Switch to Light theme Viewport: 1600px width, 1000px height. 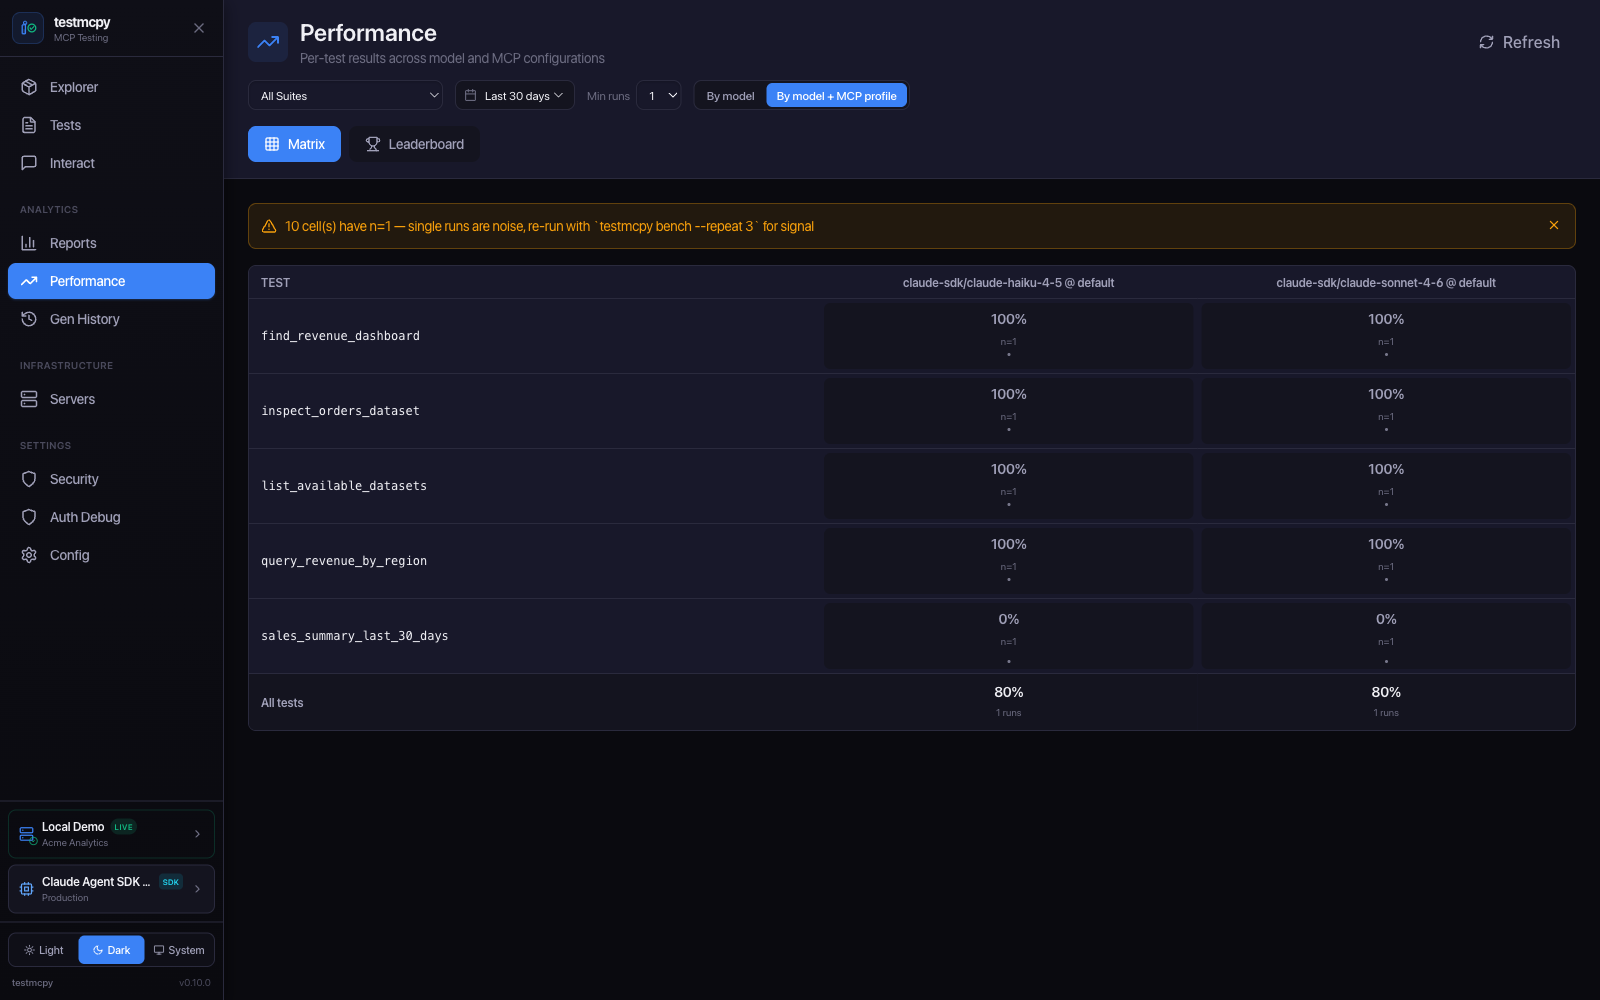44,950
